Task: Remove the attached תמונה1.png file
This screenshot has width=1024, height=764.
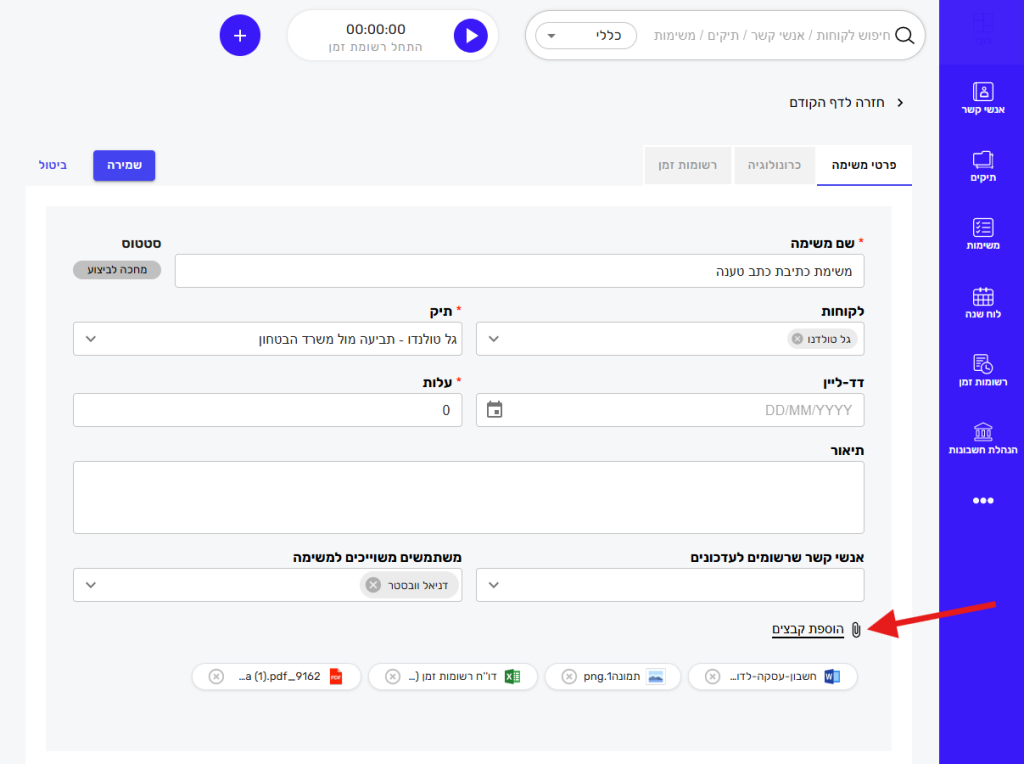Action: click(569, 677)
